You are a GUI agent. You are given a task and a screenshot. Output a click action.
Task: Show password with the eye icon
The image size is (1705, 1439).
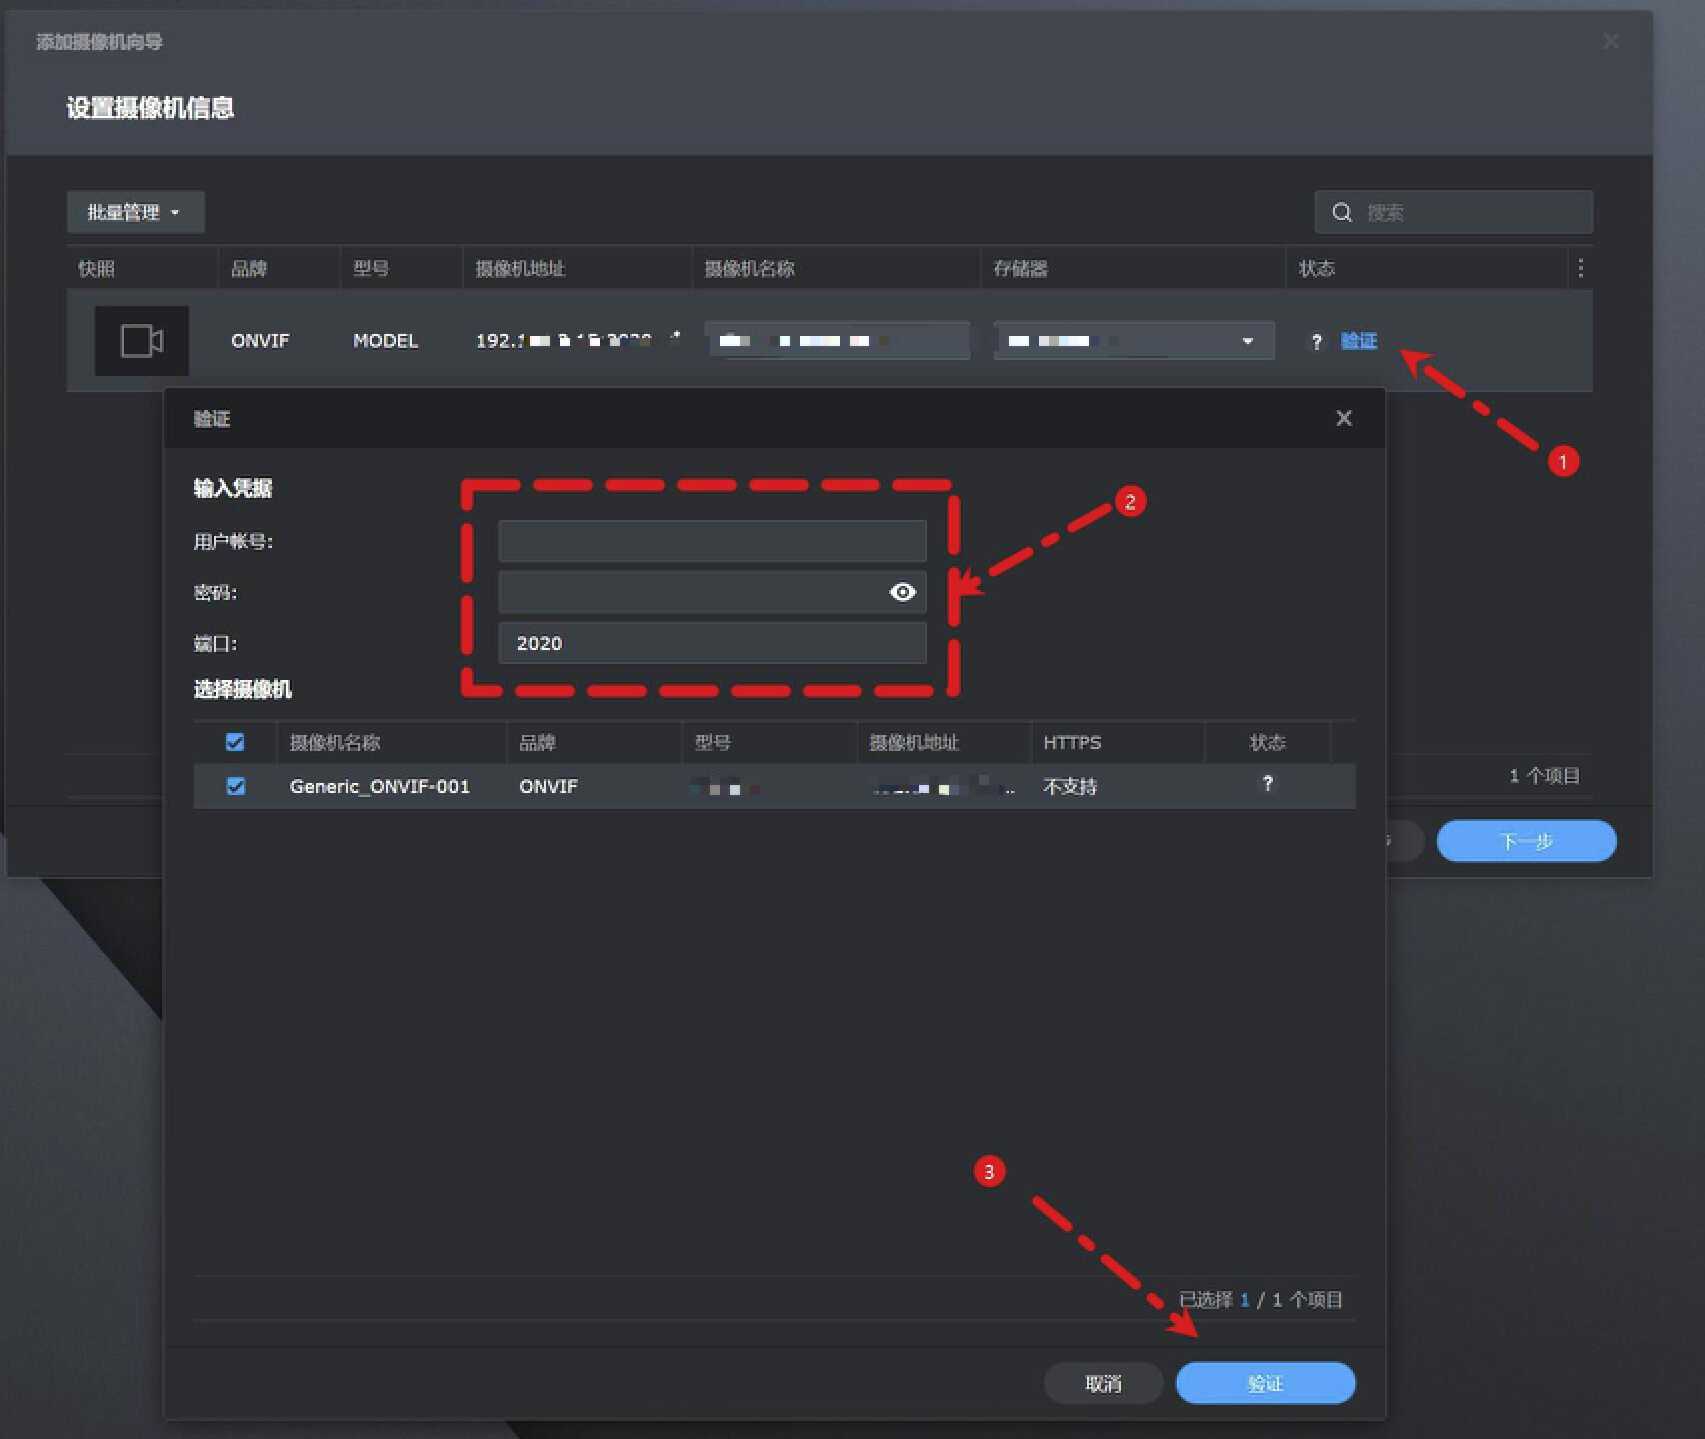click(902, 592)
